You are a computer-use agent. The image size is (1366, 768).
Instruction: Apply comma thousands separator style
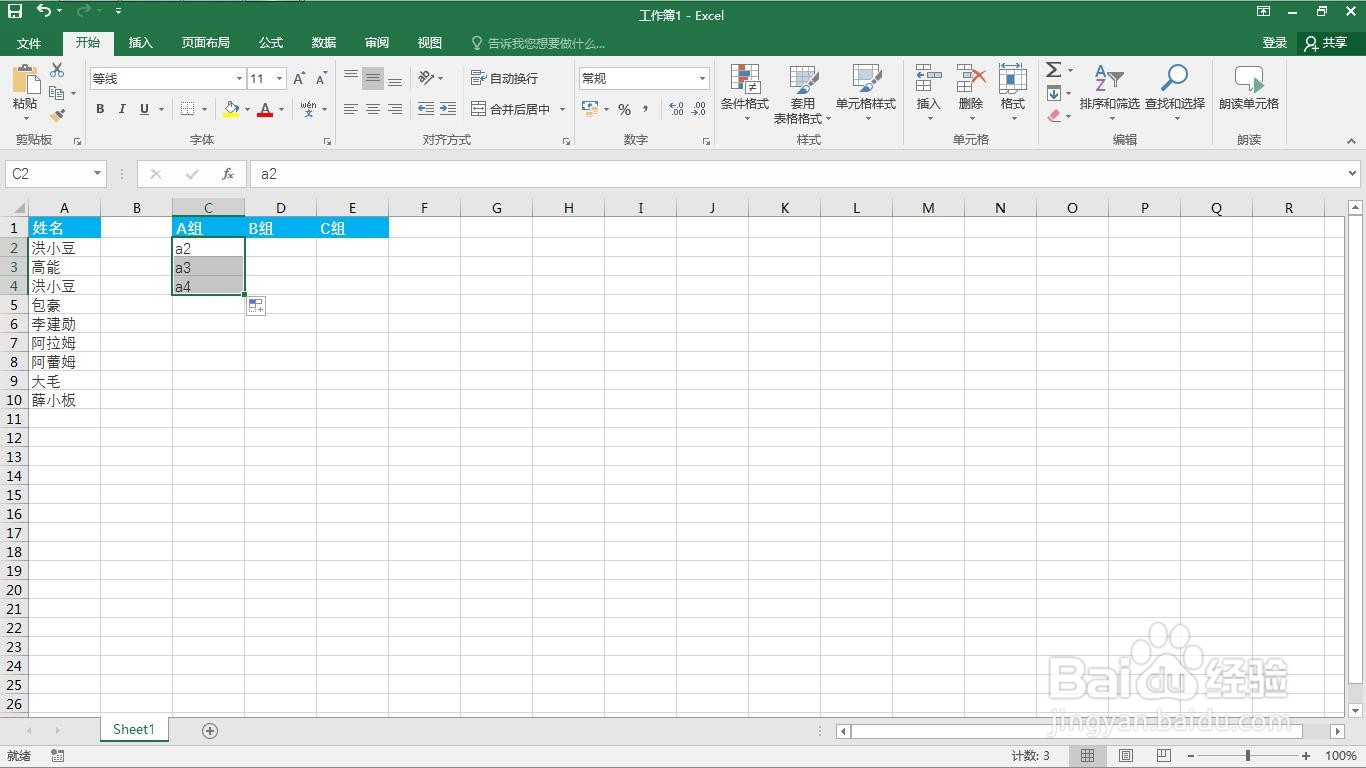tap(646, 109)
